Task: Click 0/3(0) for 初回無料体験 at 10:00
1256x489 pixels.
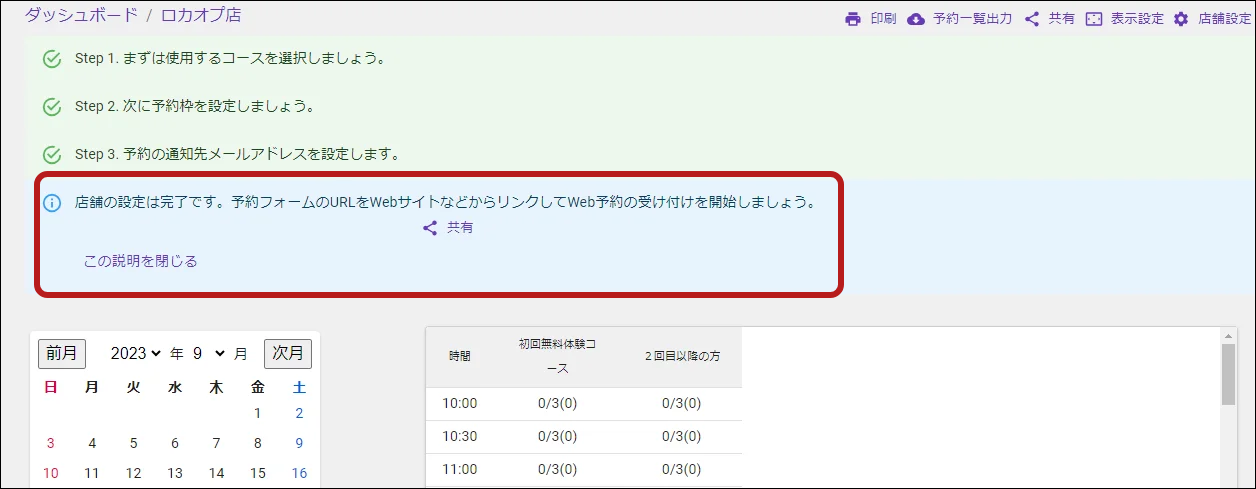Action: tap(557, 404)
